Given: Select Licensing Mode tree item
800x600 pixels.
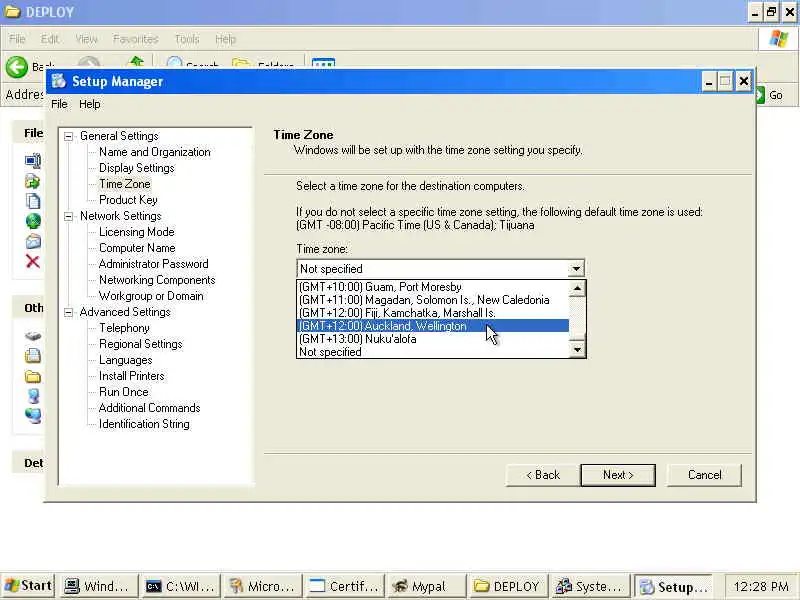Looking at the screenshot, I should (137, 232).
